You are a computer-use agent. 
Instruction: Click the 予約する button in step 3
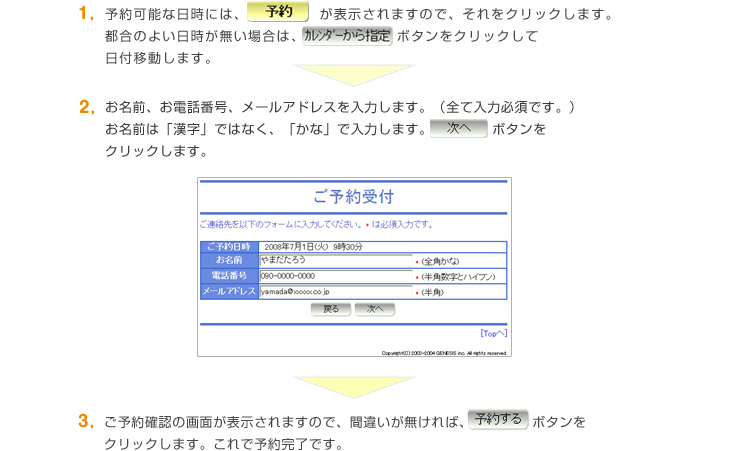(x=498, y=419)
